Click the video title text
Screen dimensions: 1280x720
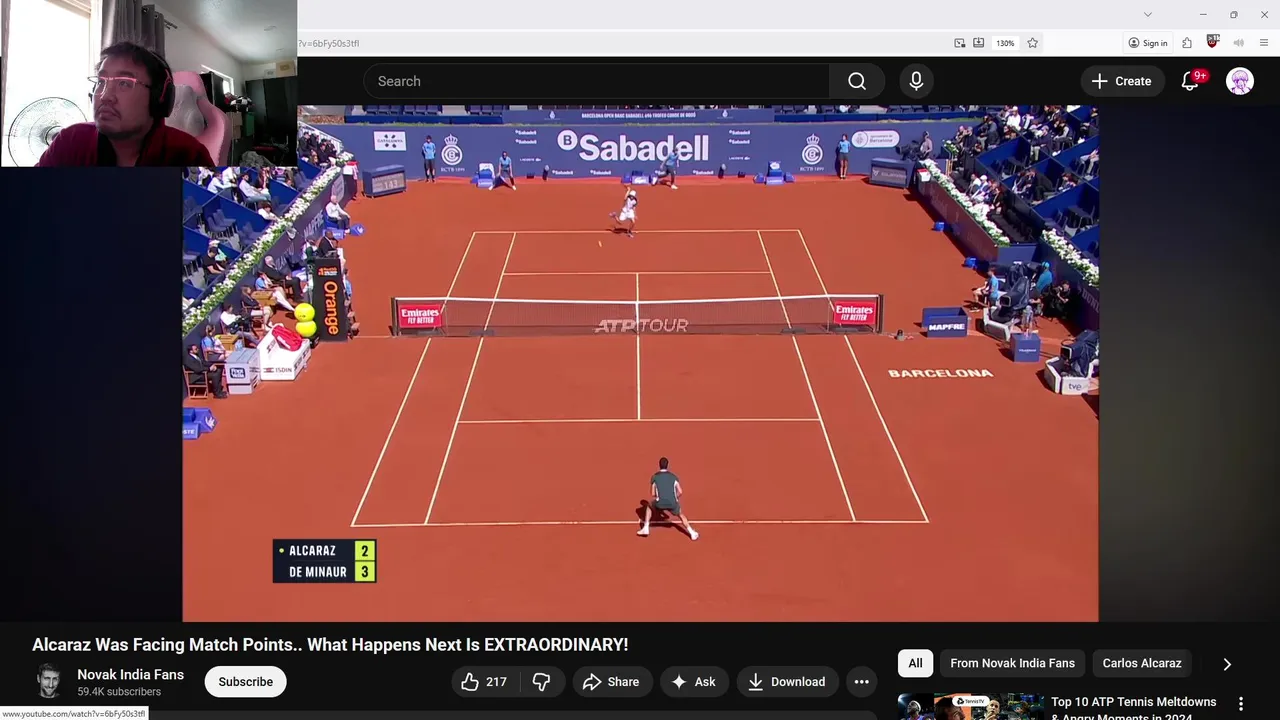[x=330, y=645]
